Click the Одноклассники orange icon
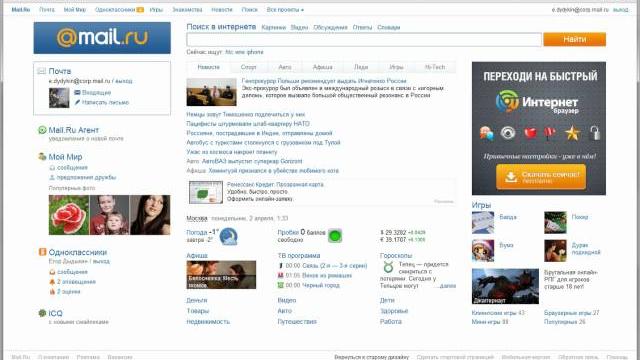640x360 pixels. (x=42, y=252)
